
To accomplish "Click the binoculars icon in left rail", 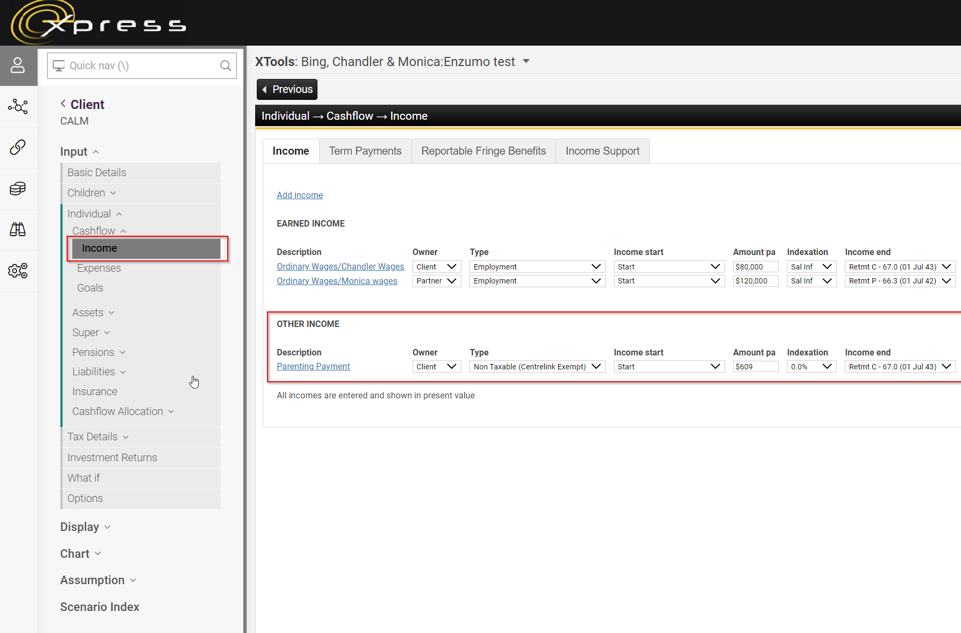I will pyautogui.click(x=18, y=230).
